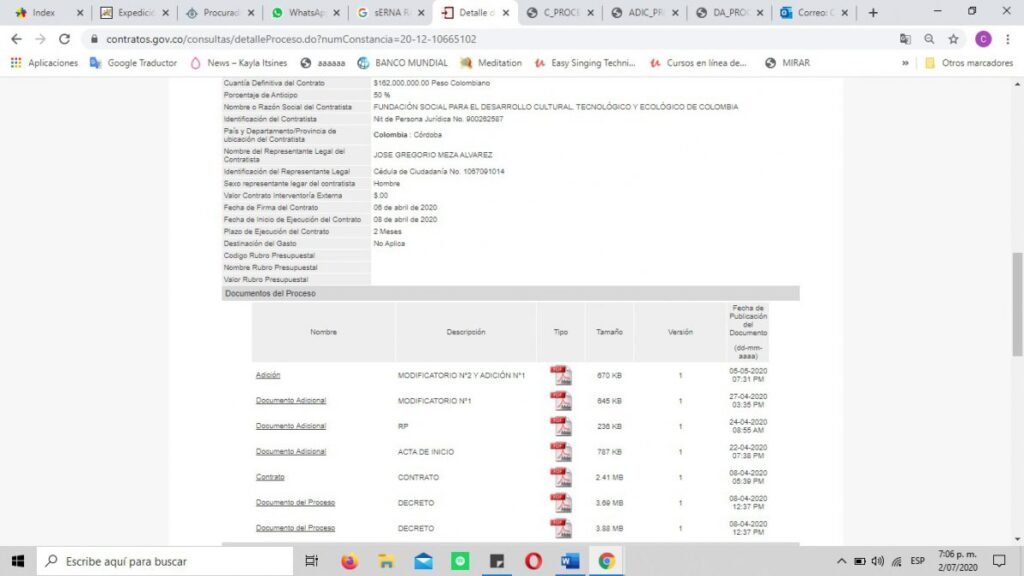The height and width of the screenshot is (576, 1024).
Task: Open Firefox from the taskbar
Action: point(349,561)
